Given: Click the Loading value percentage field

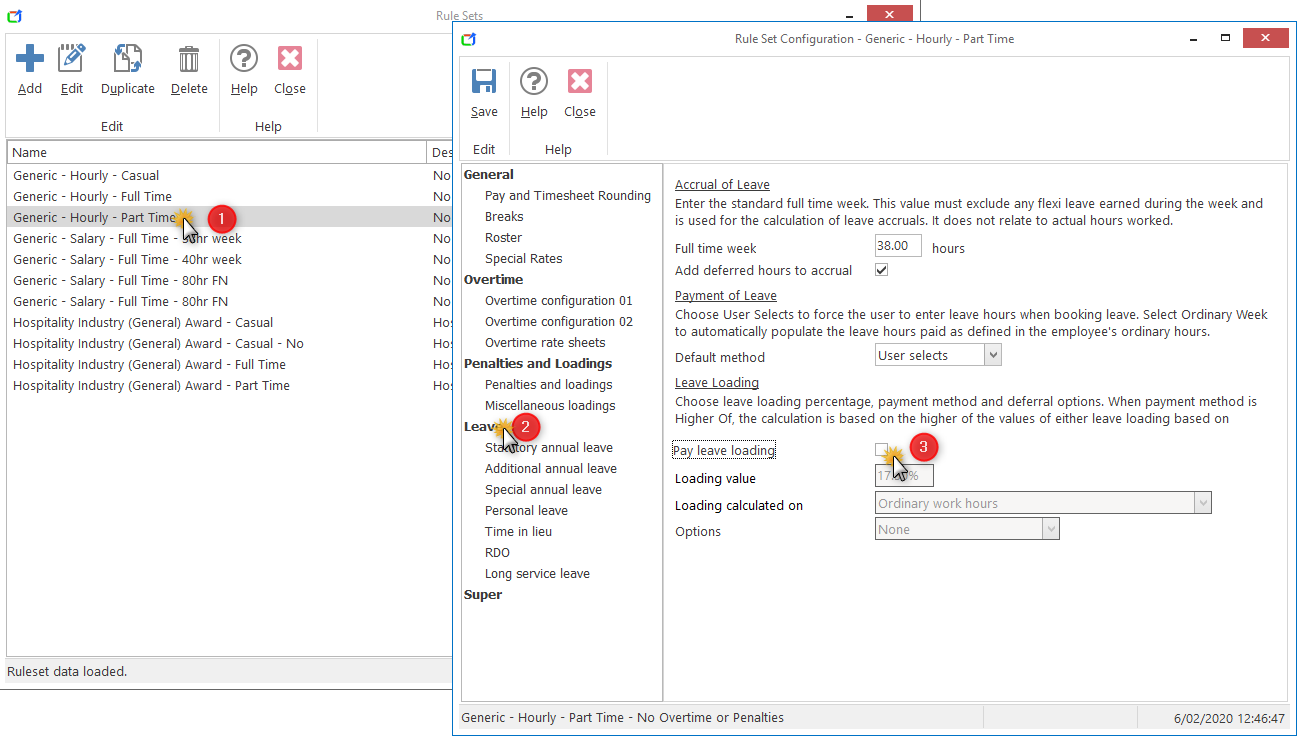Looking at the screenshot, I should pyautogui.click(x=904, y=476).
